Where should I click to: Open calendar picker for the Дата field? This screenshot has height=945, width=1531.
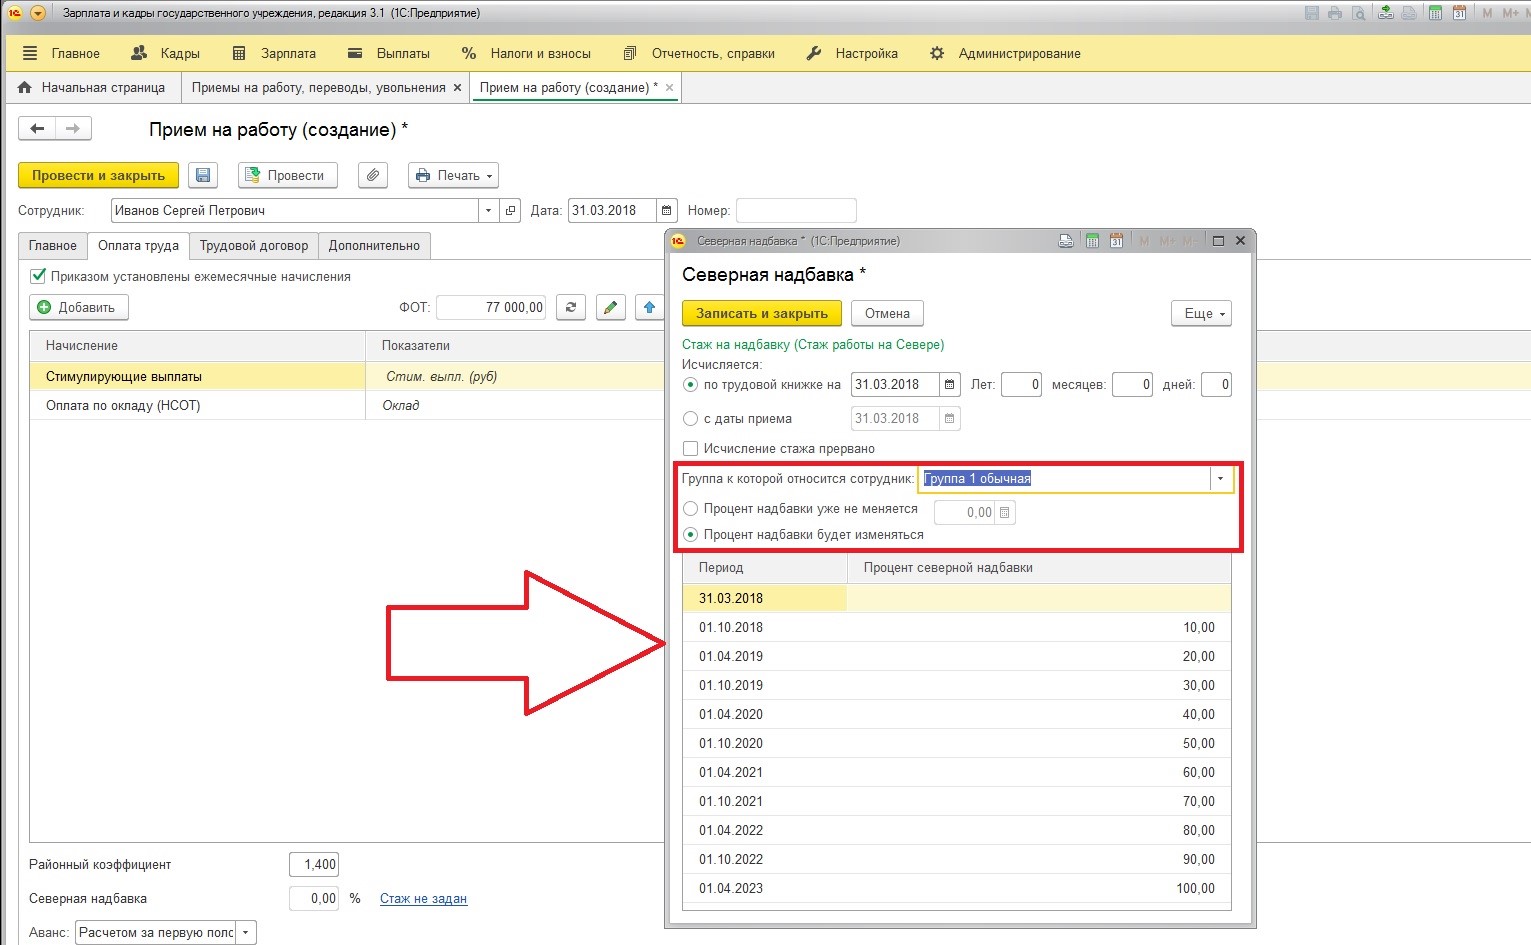point(667,210)
